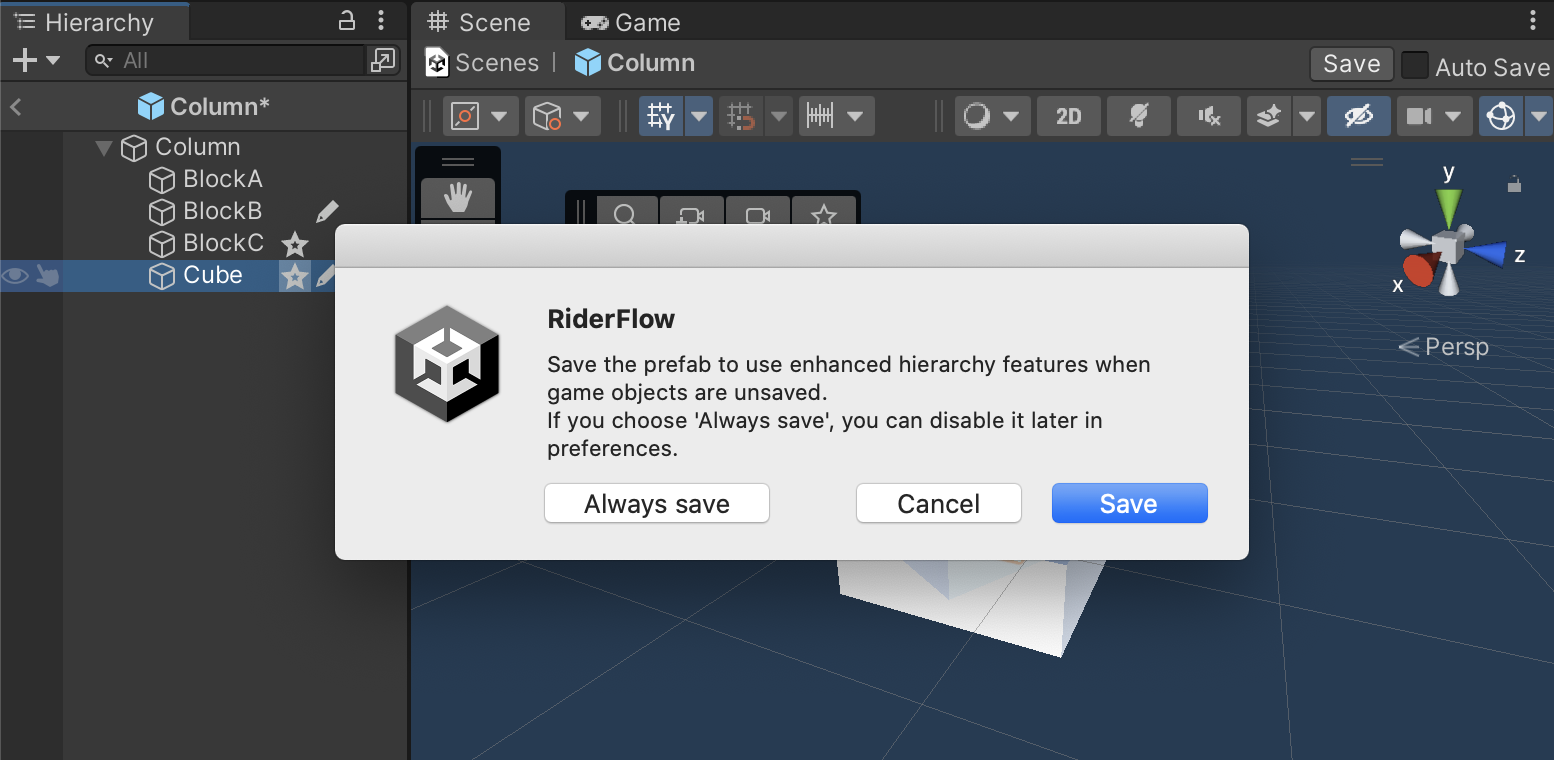
Task: Click the green Y axis gizmo cone
Action: tap(1447, 206)
